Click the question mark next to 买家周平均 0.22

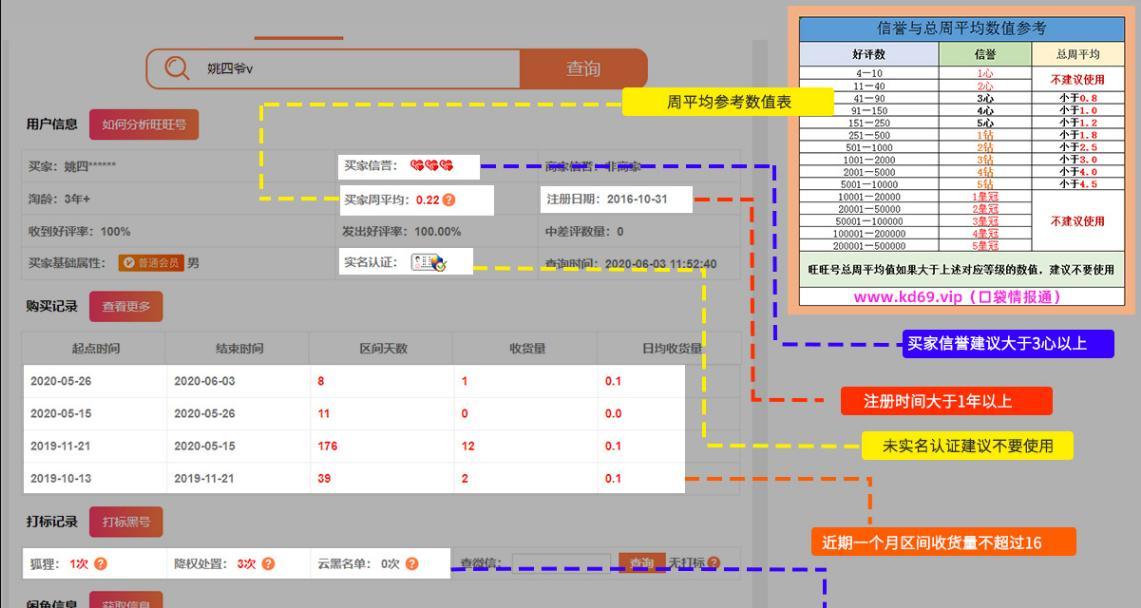tap(449, 200)
